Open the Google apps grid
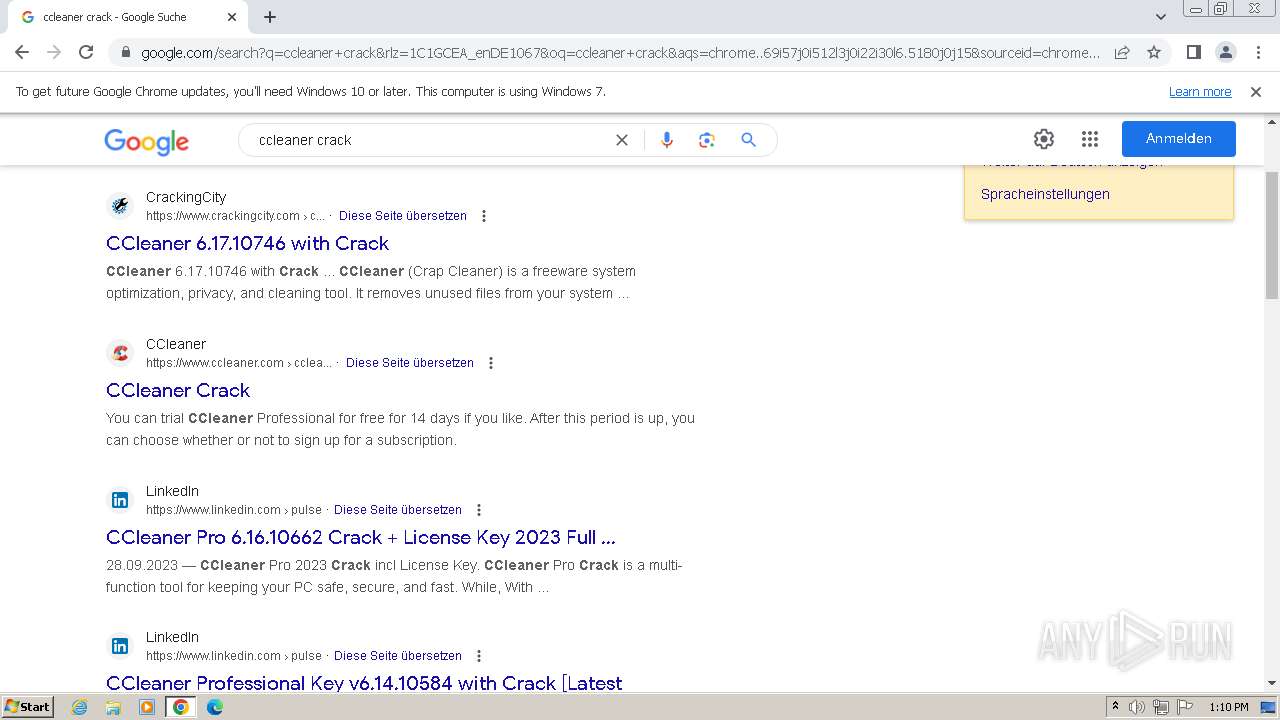Viewport: 1280px width, 720px height. pyautogui.click(x=1090, y=139)
